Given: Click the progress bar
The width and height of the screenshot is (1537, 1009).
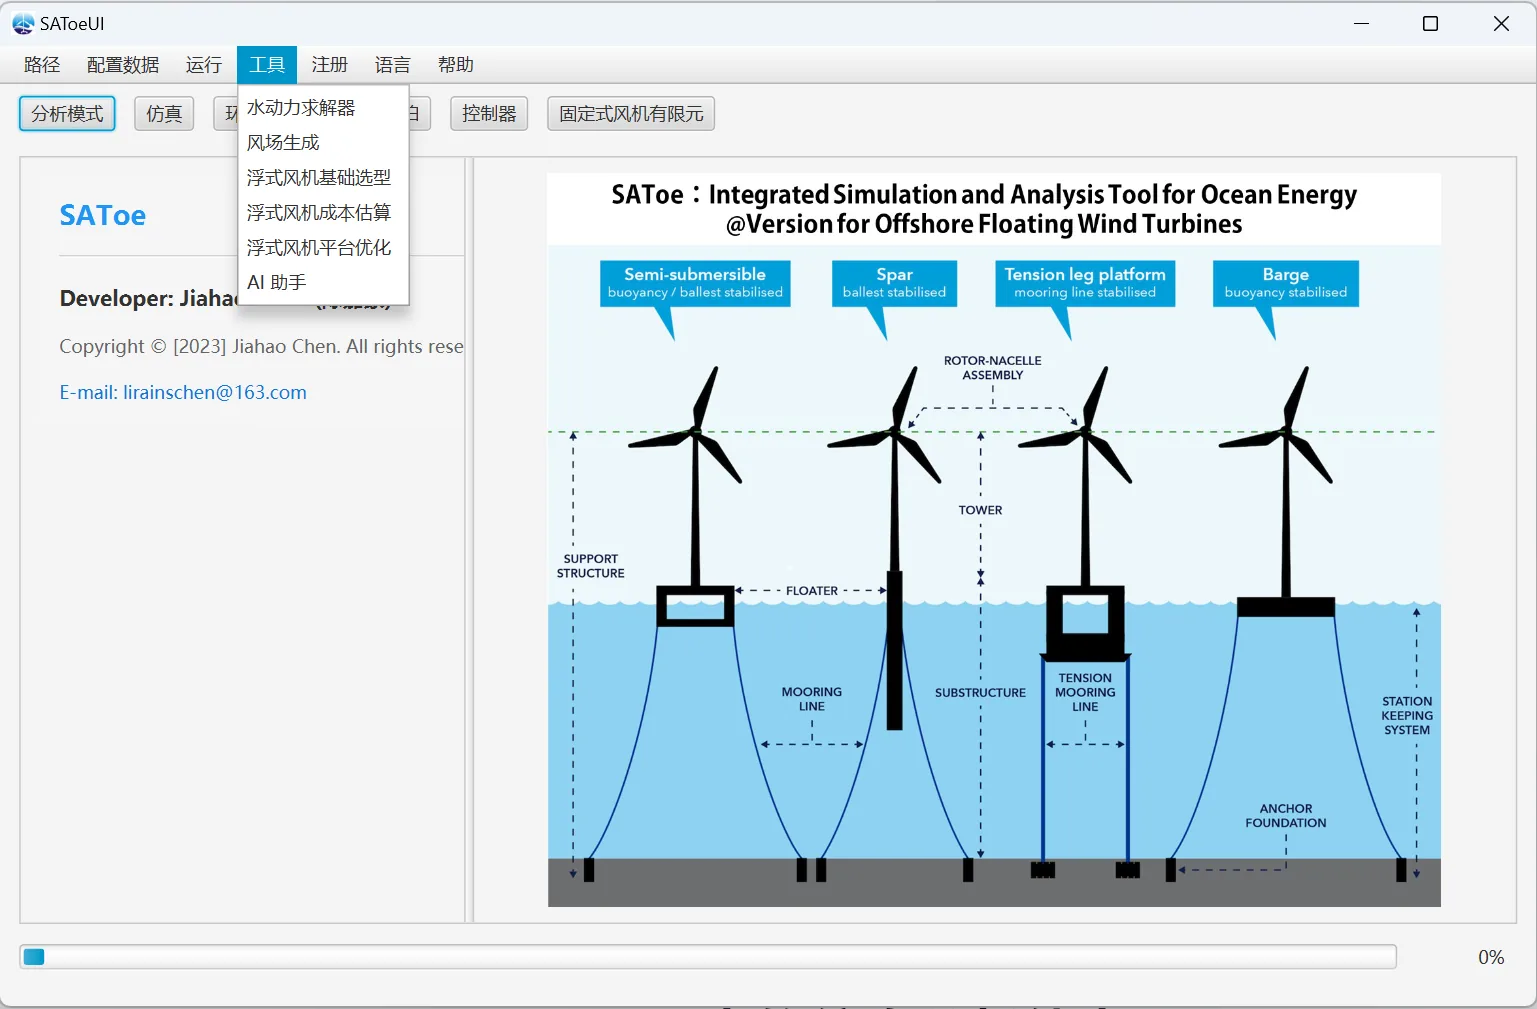Looking at the screenshot, I should [708, 957].
